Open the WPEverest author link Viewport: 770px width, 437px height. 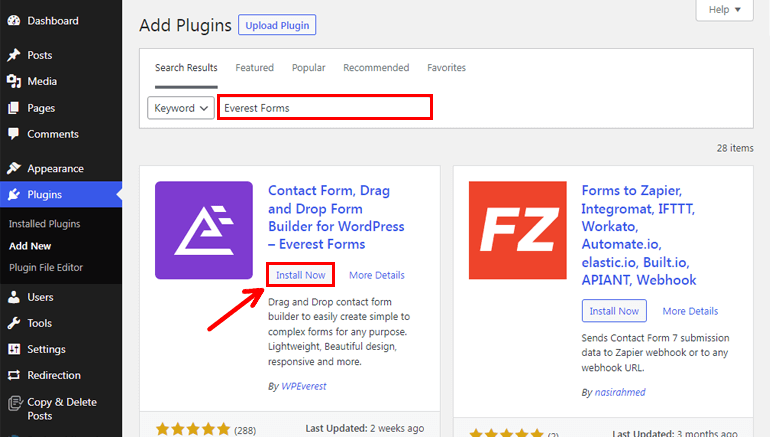point(303,386)
